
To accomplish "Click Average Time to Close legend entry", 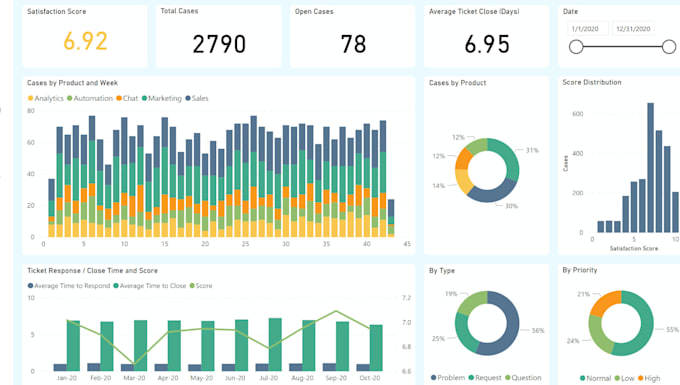I will (150, 286).
